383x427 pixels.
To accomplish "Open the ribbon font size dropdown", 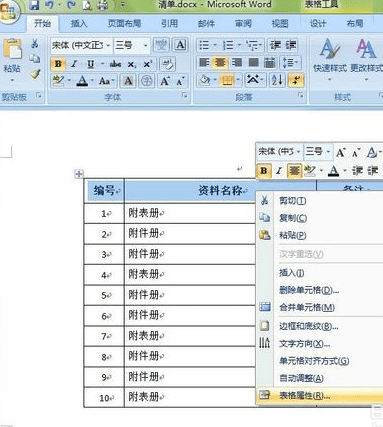I will point(145,45).
